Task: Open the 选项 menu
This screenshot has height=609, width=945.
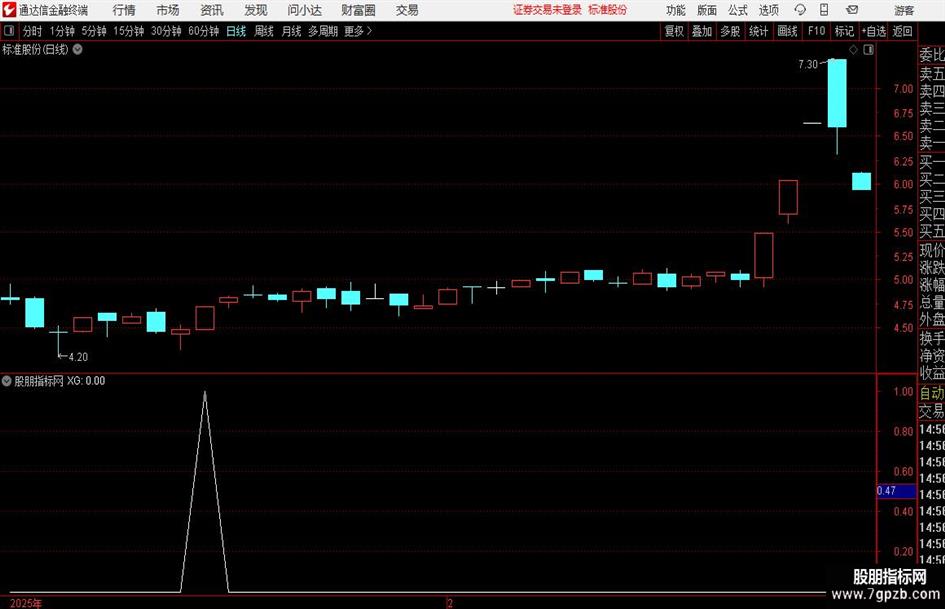Action: [768, 10]
